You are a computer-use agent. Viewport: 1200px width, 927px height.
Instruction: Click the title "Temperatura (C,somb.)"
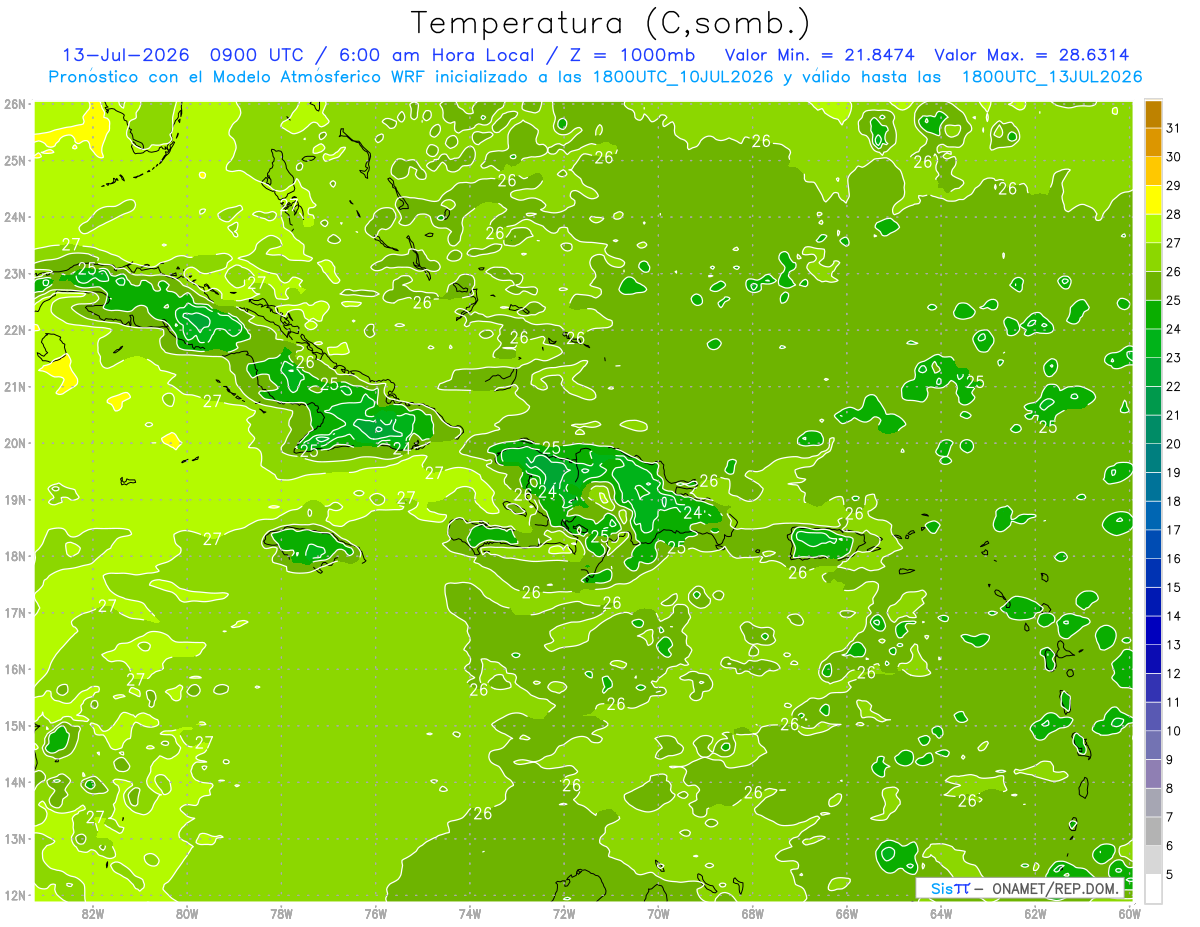click(x=611, y=23)
